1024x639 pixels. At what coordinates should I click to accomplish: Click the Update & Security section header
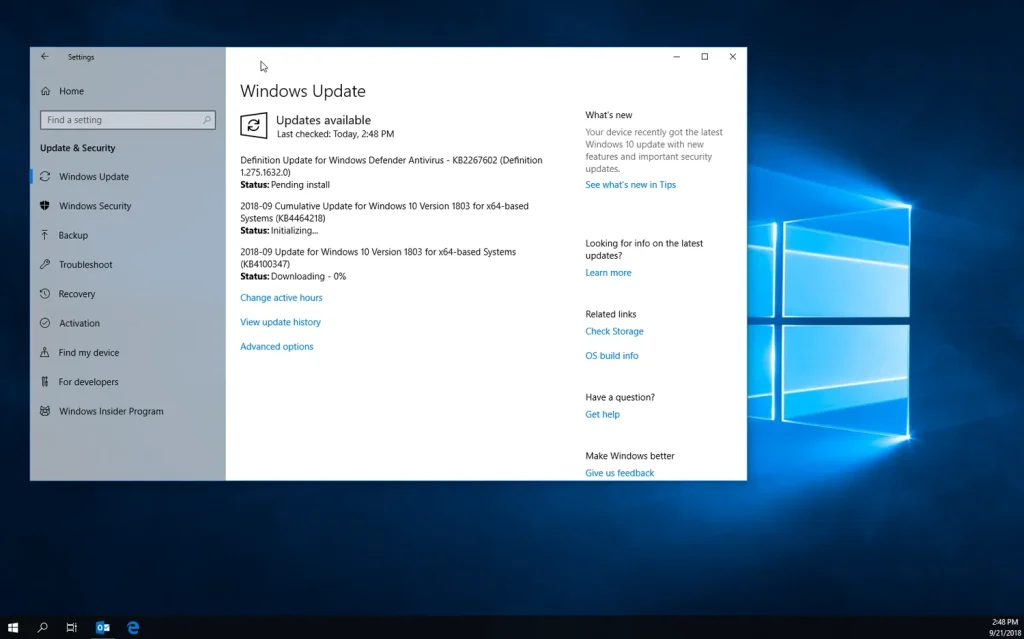coord(77,148)
